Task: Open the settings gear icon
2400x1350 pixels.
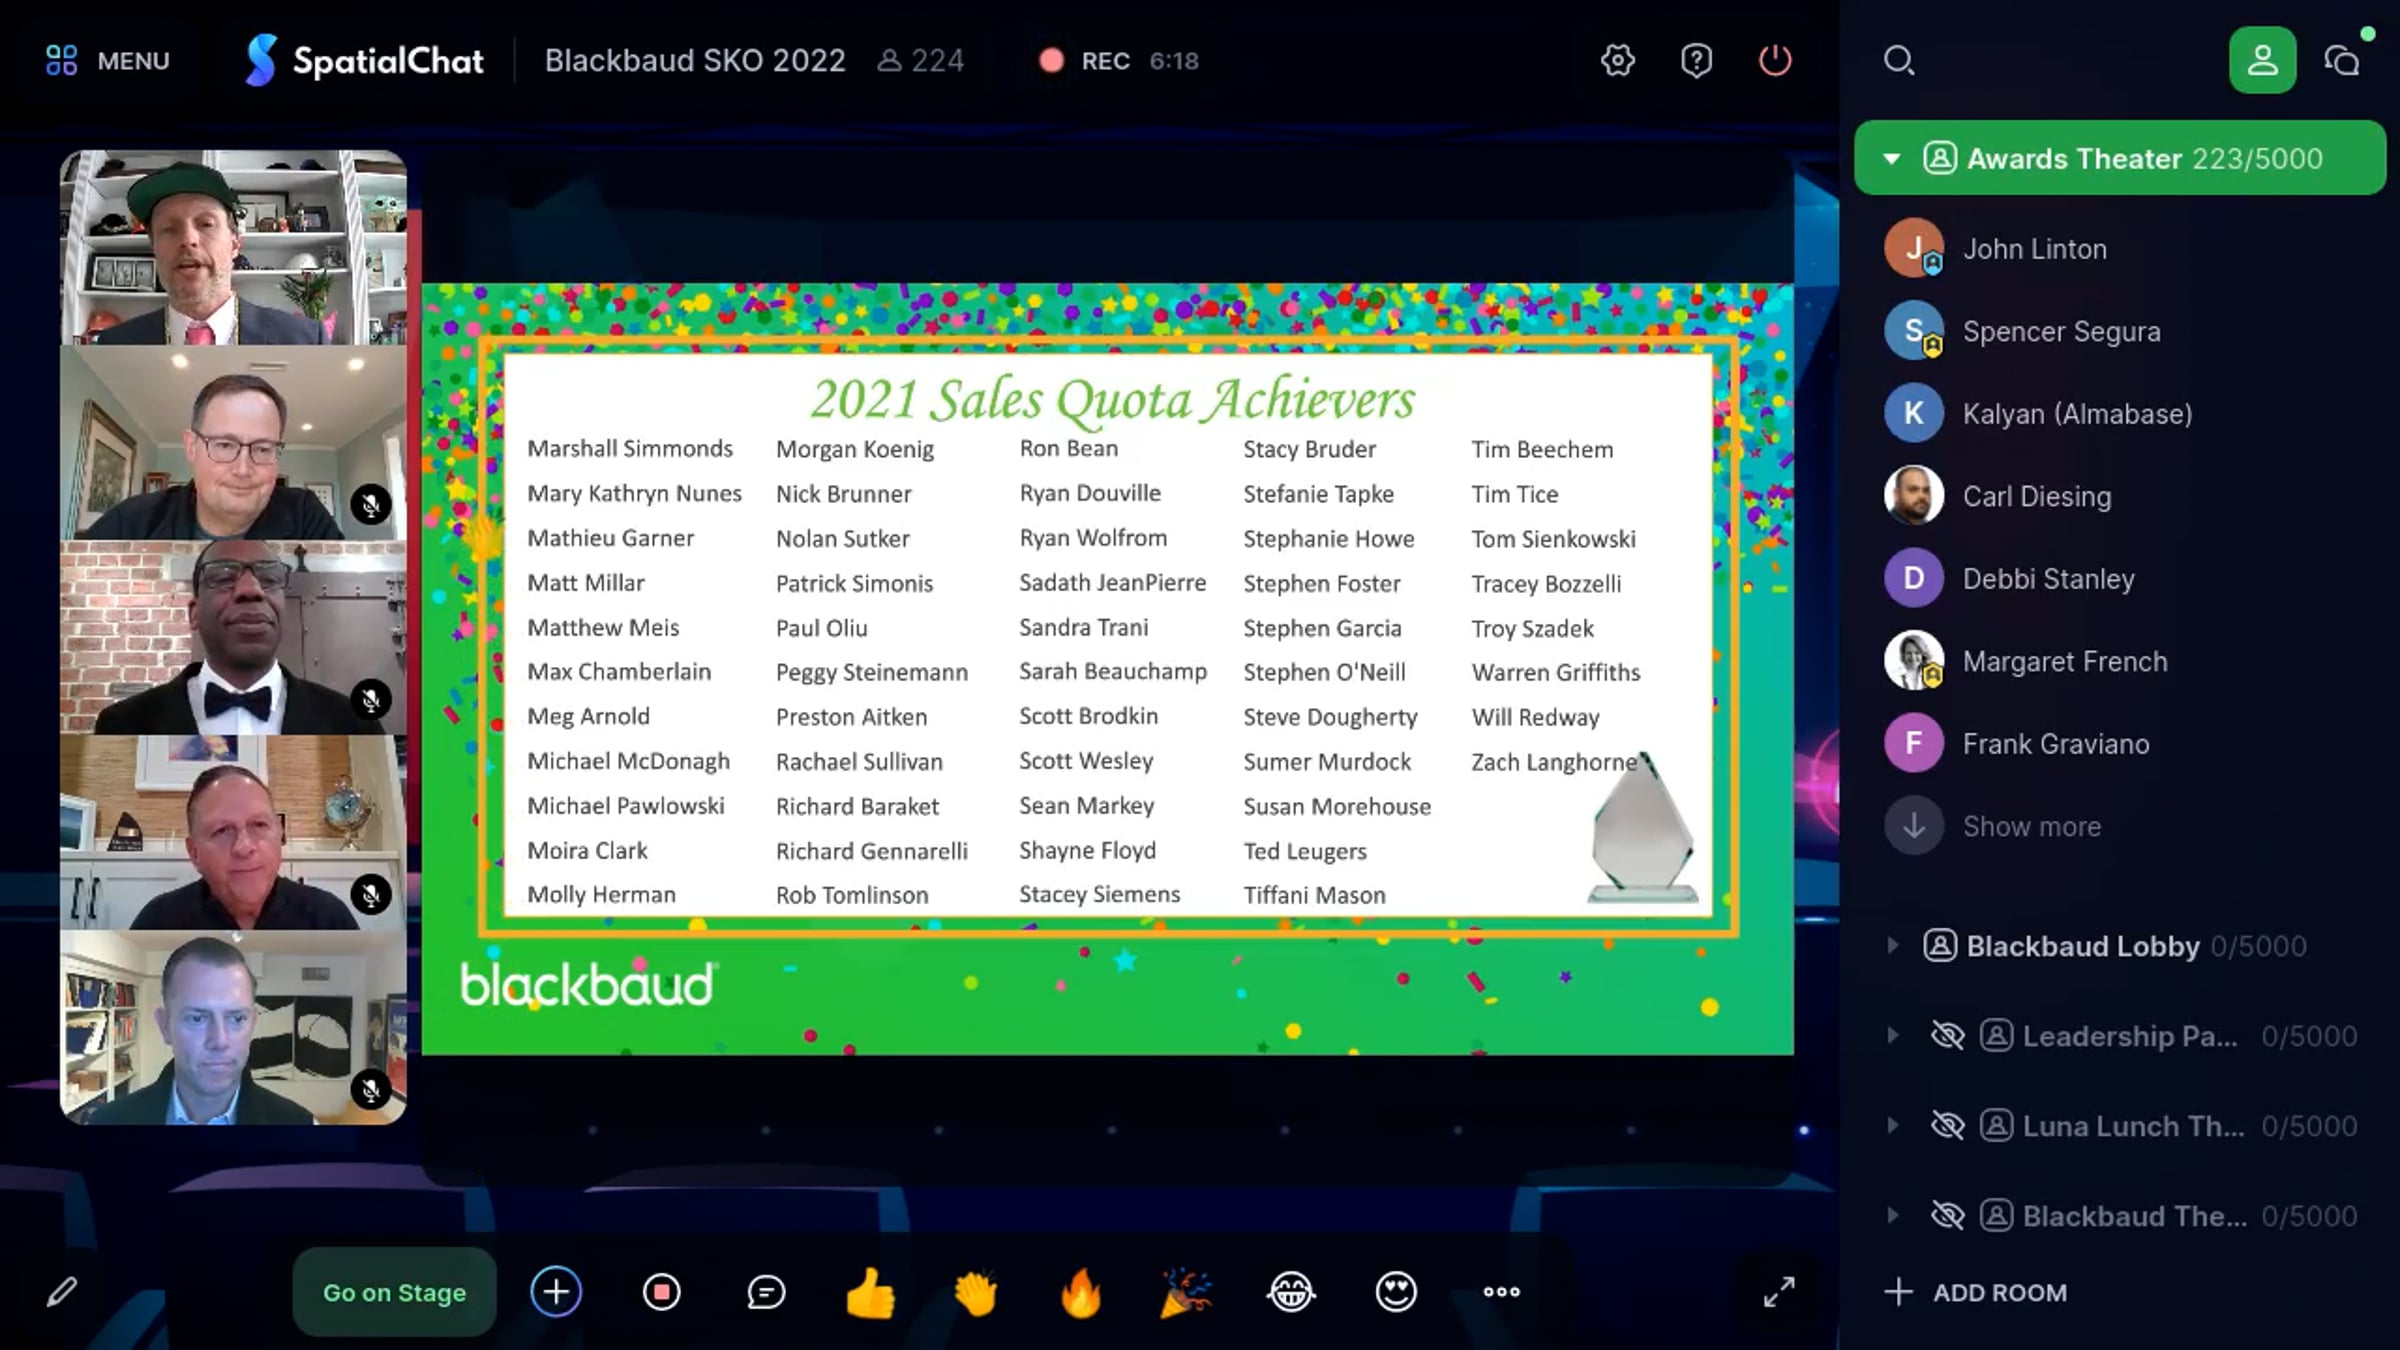Action: (x=1617, y=60)
